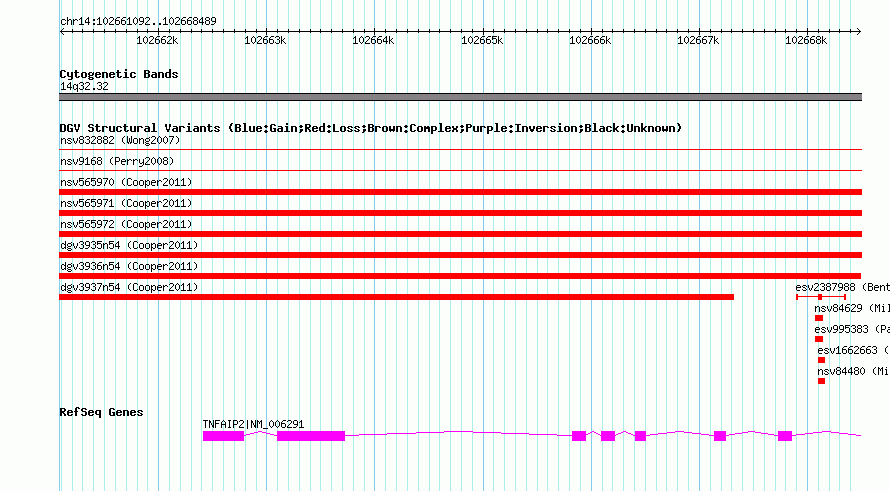Click the 102664k ruler tick label
Viewport: 890px width, 491px height.
coord(373,40)
